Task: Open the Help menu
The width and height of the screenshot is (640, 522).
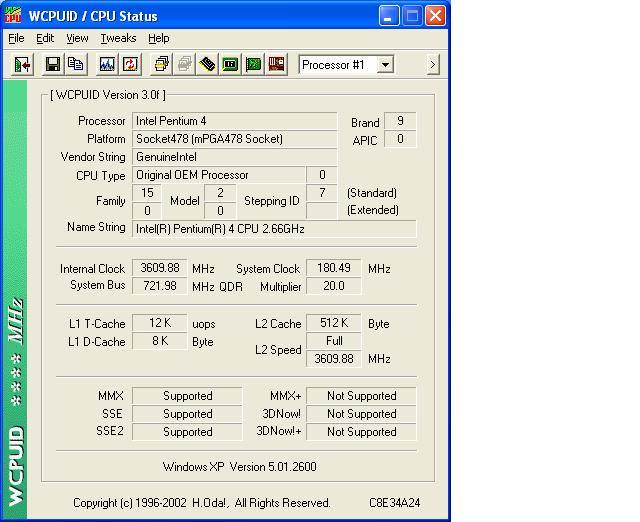Action: (x=158, y=38)
